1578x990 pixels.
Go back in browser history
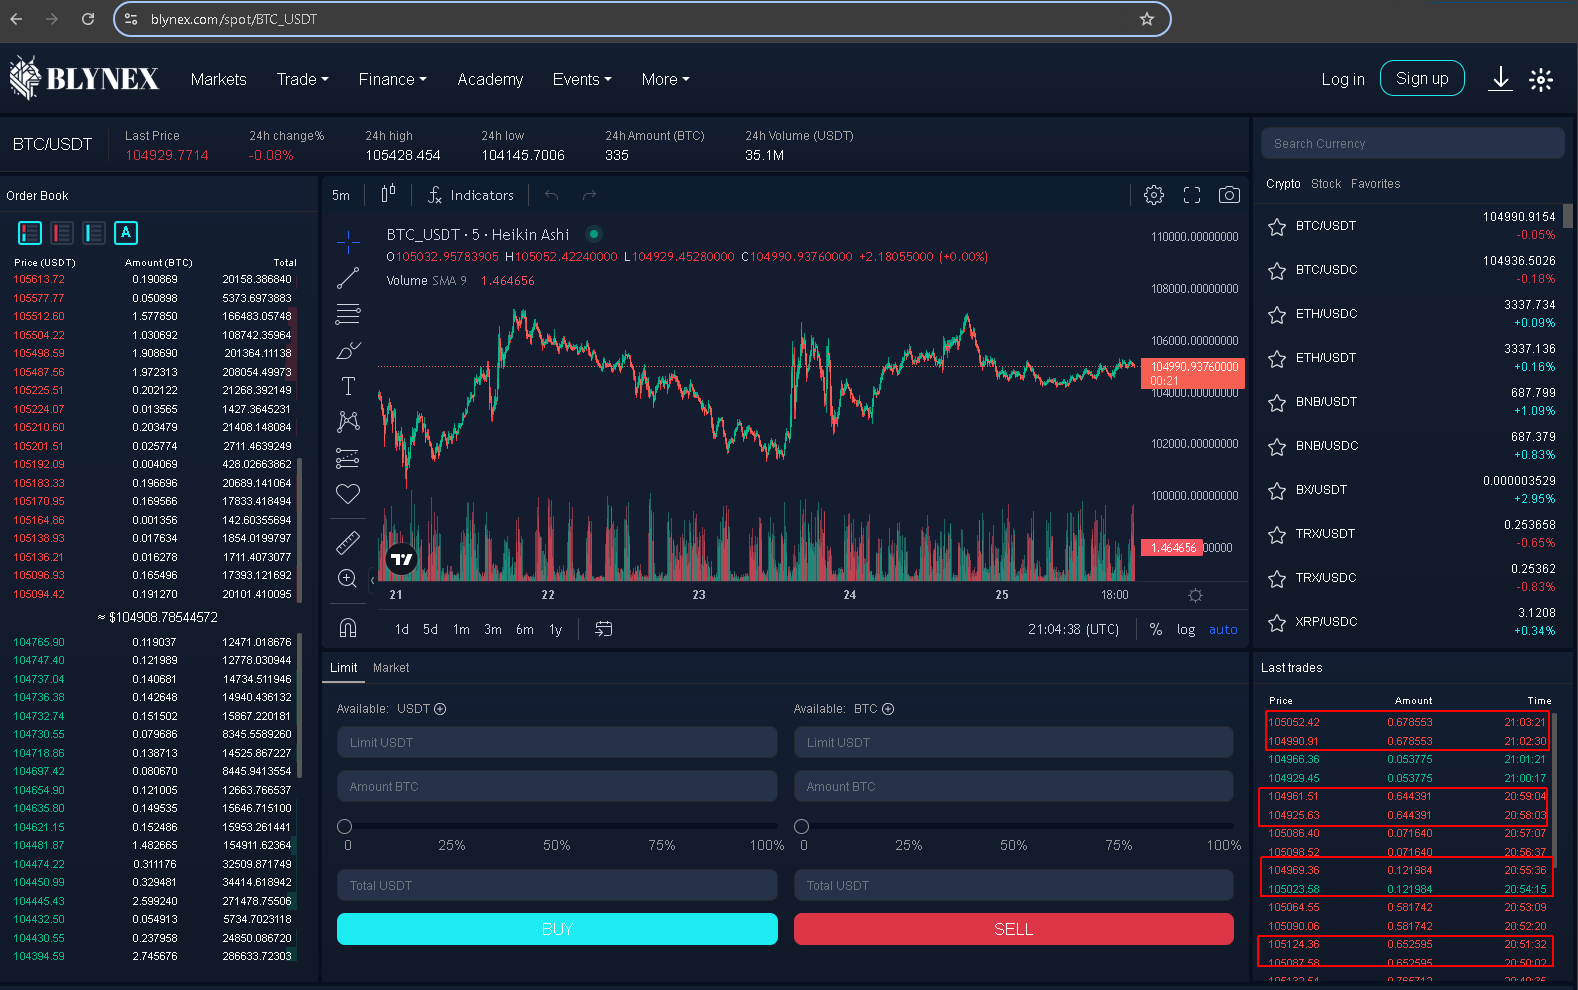16,19
